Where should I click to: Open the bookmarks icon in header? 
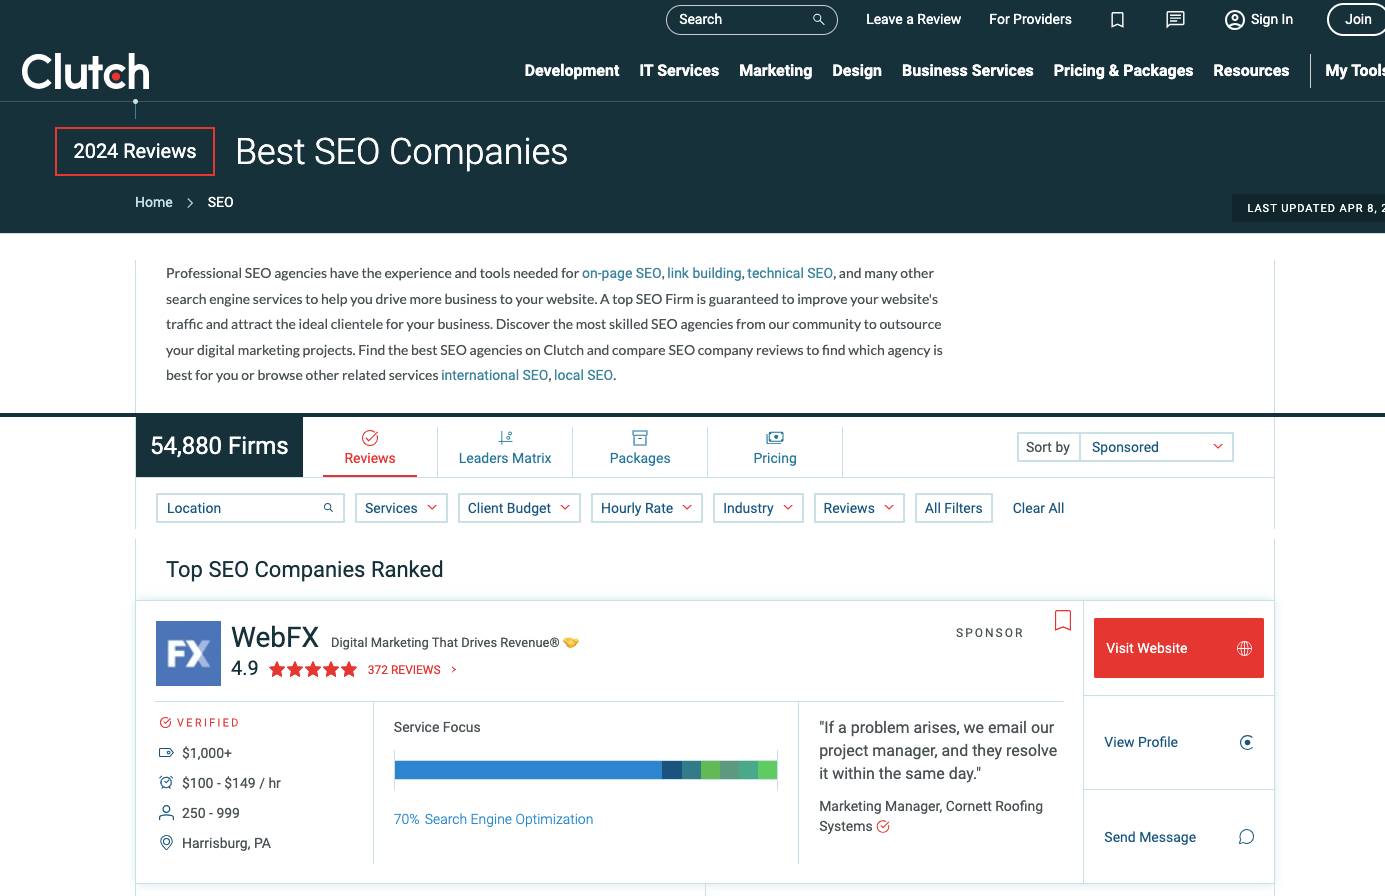point(1118,20)
